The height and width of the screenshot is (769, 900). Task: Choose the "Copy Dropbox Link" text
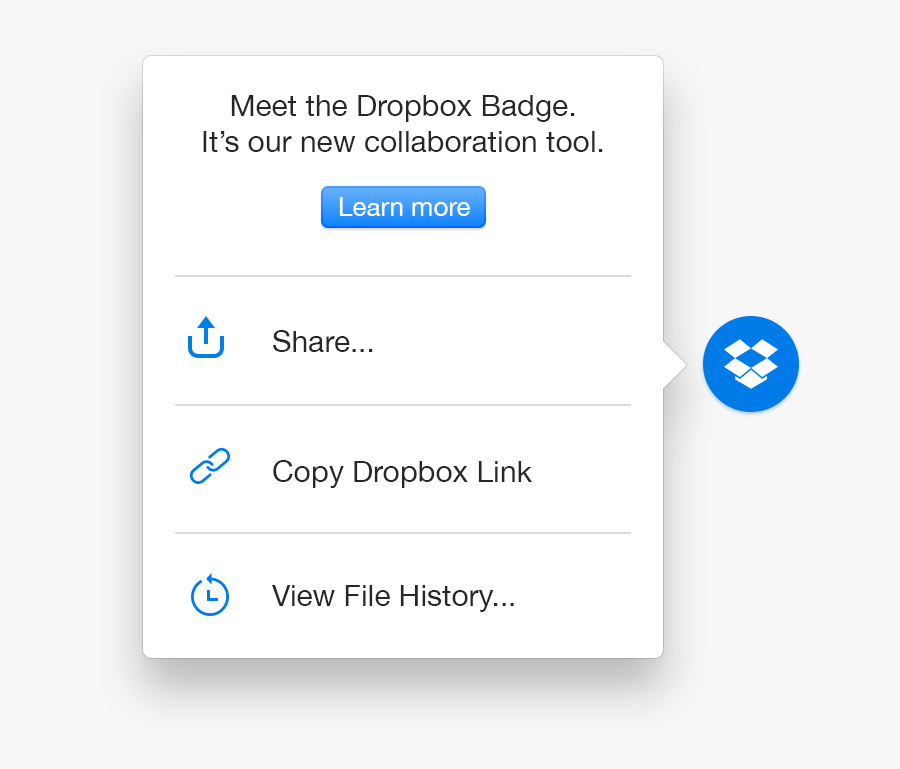point(401,471)
